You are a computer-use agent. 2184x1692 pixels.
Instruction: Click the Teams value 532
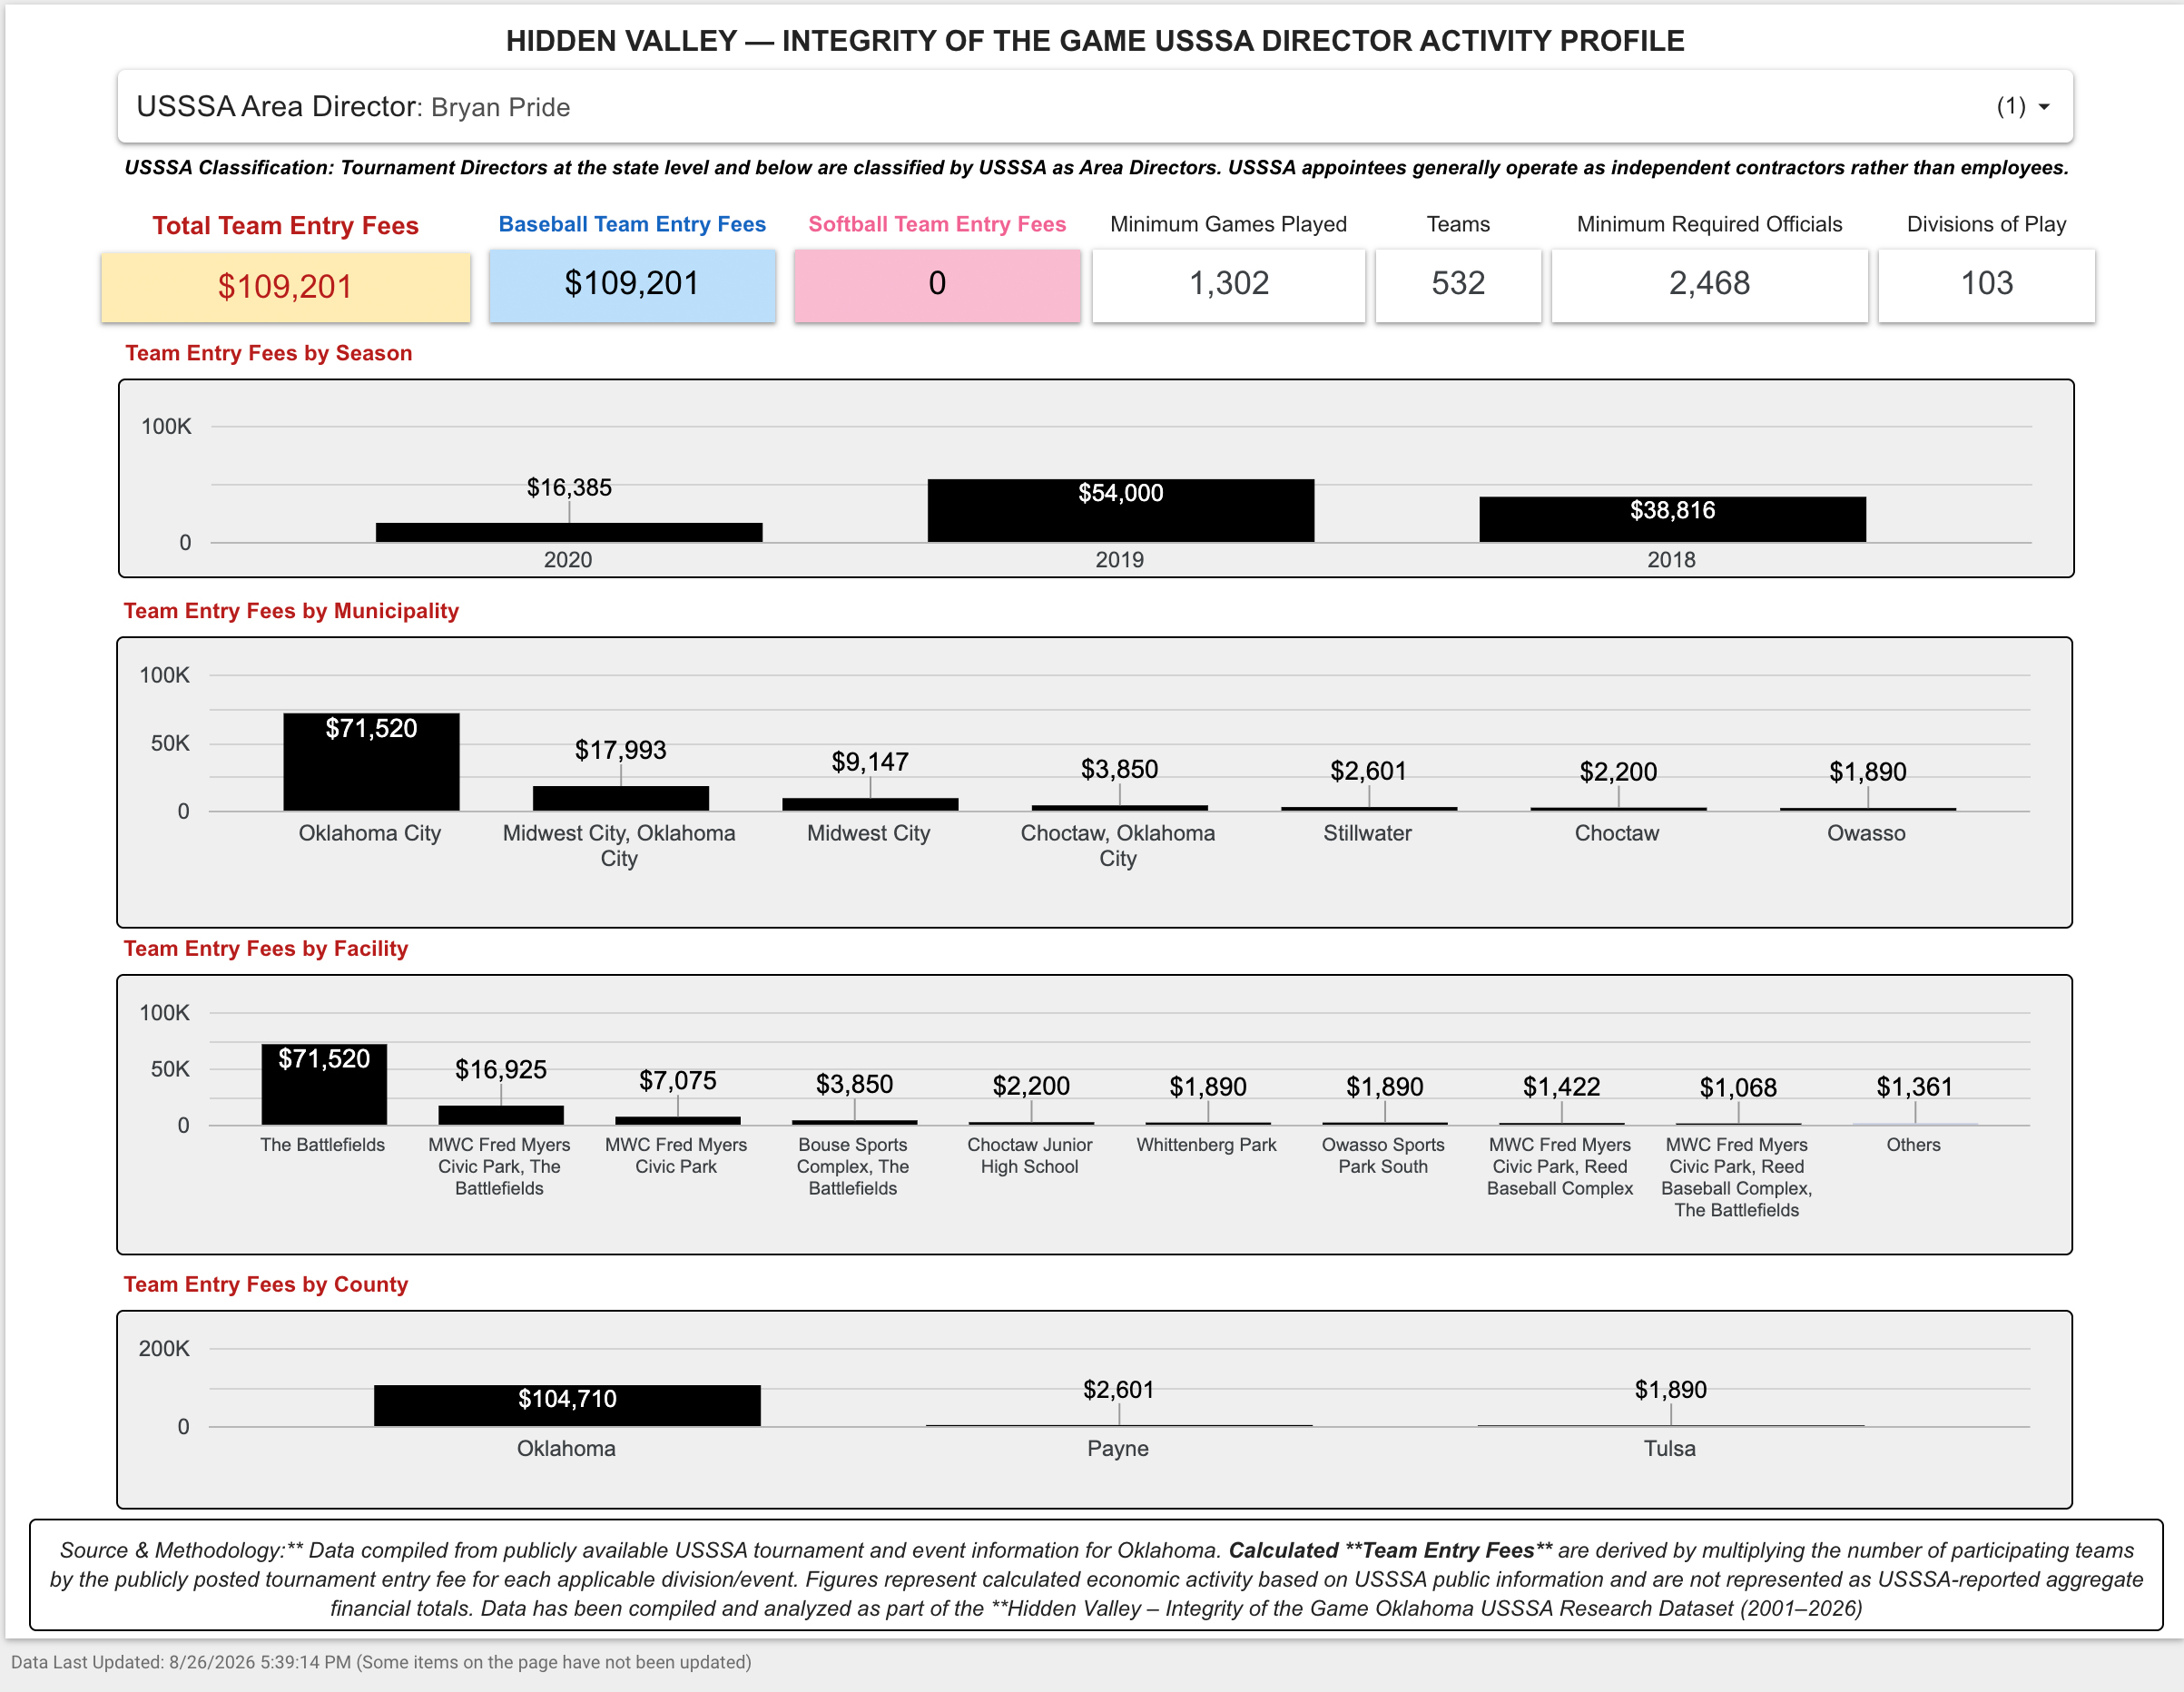[1458, 284]
